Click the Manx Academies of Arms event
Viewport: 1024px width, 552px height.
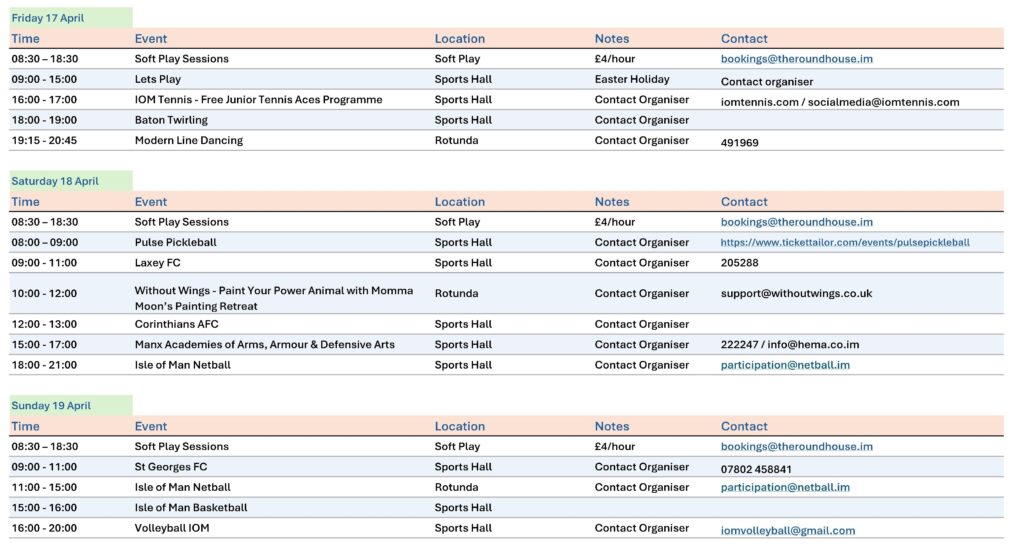coord(264,345)
